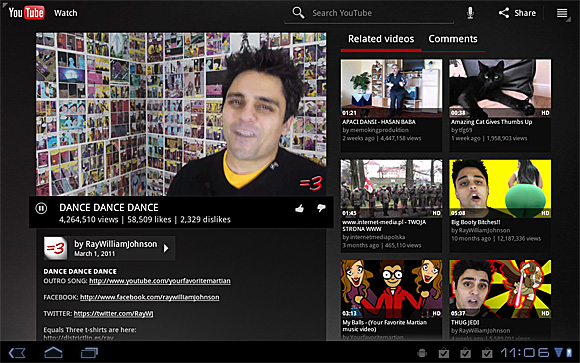Click the Share icon
Image resolution: width=580 pixels, height=363 pixels.
pos(503,13)
